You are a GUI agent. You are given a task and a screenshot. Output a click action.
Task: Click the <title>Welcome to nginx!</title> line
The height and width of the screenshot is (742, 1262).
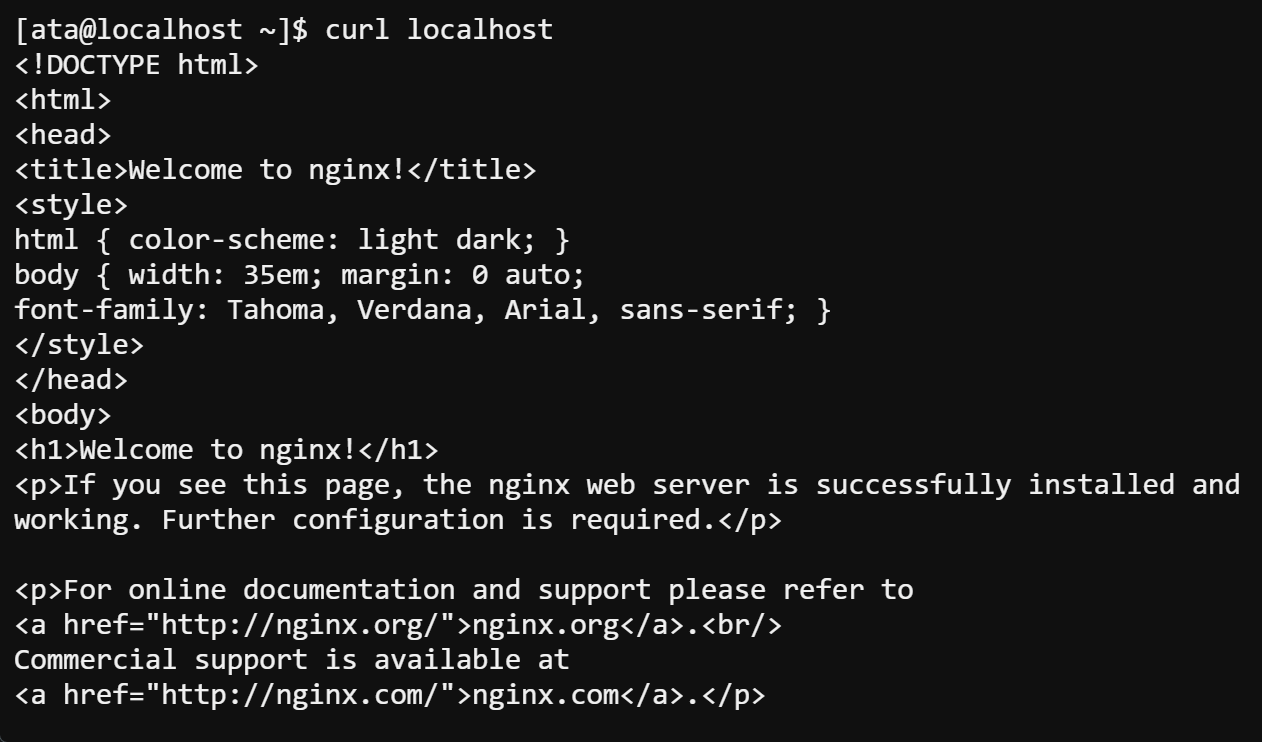[x=276, y=170]
